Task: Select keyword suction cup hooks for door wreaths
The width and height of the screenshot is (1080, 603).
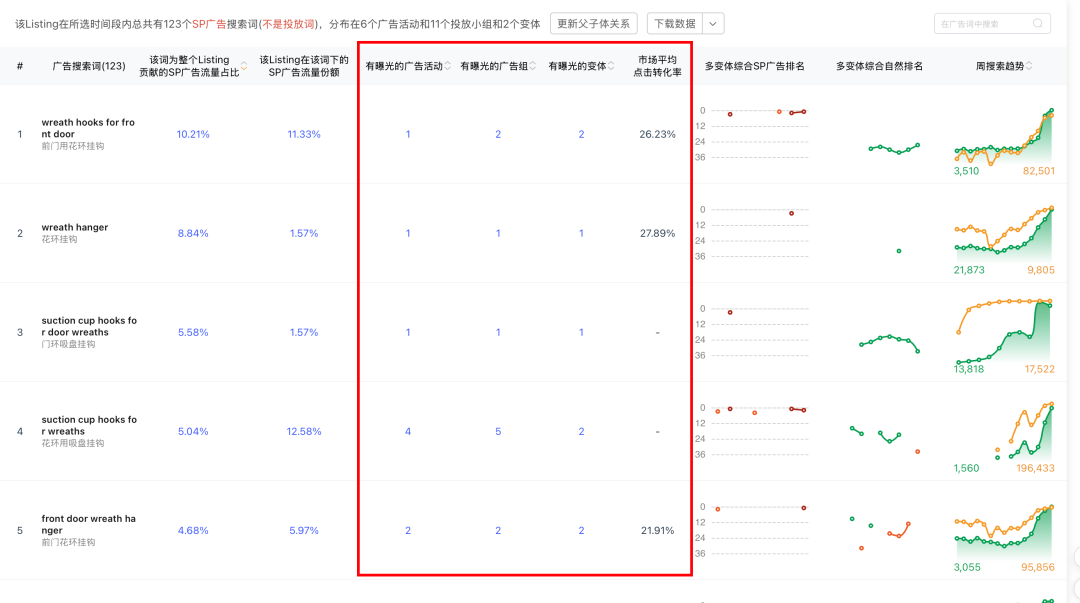Action: [x=89, y=326]
